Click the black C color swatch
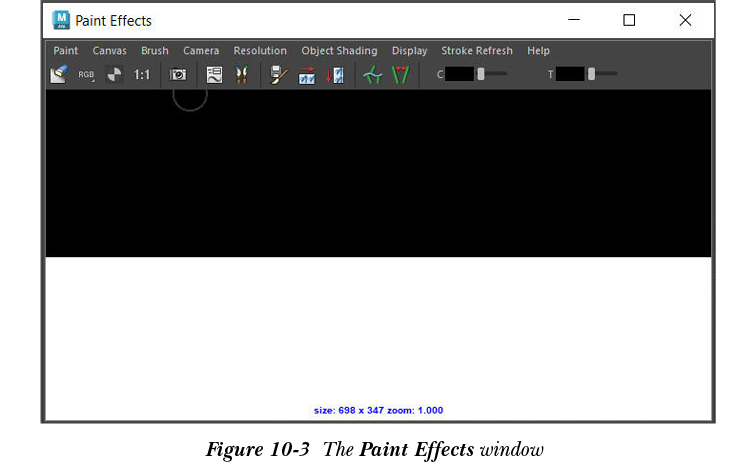The width and height of the screenshot is (750, 464). pyautogui.click(x=460, y=74)
